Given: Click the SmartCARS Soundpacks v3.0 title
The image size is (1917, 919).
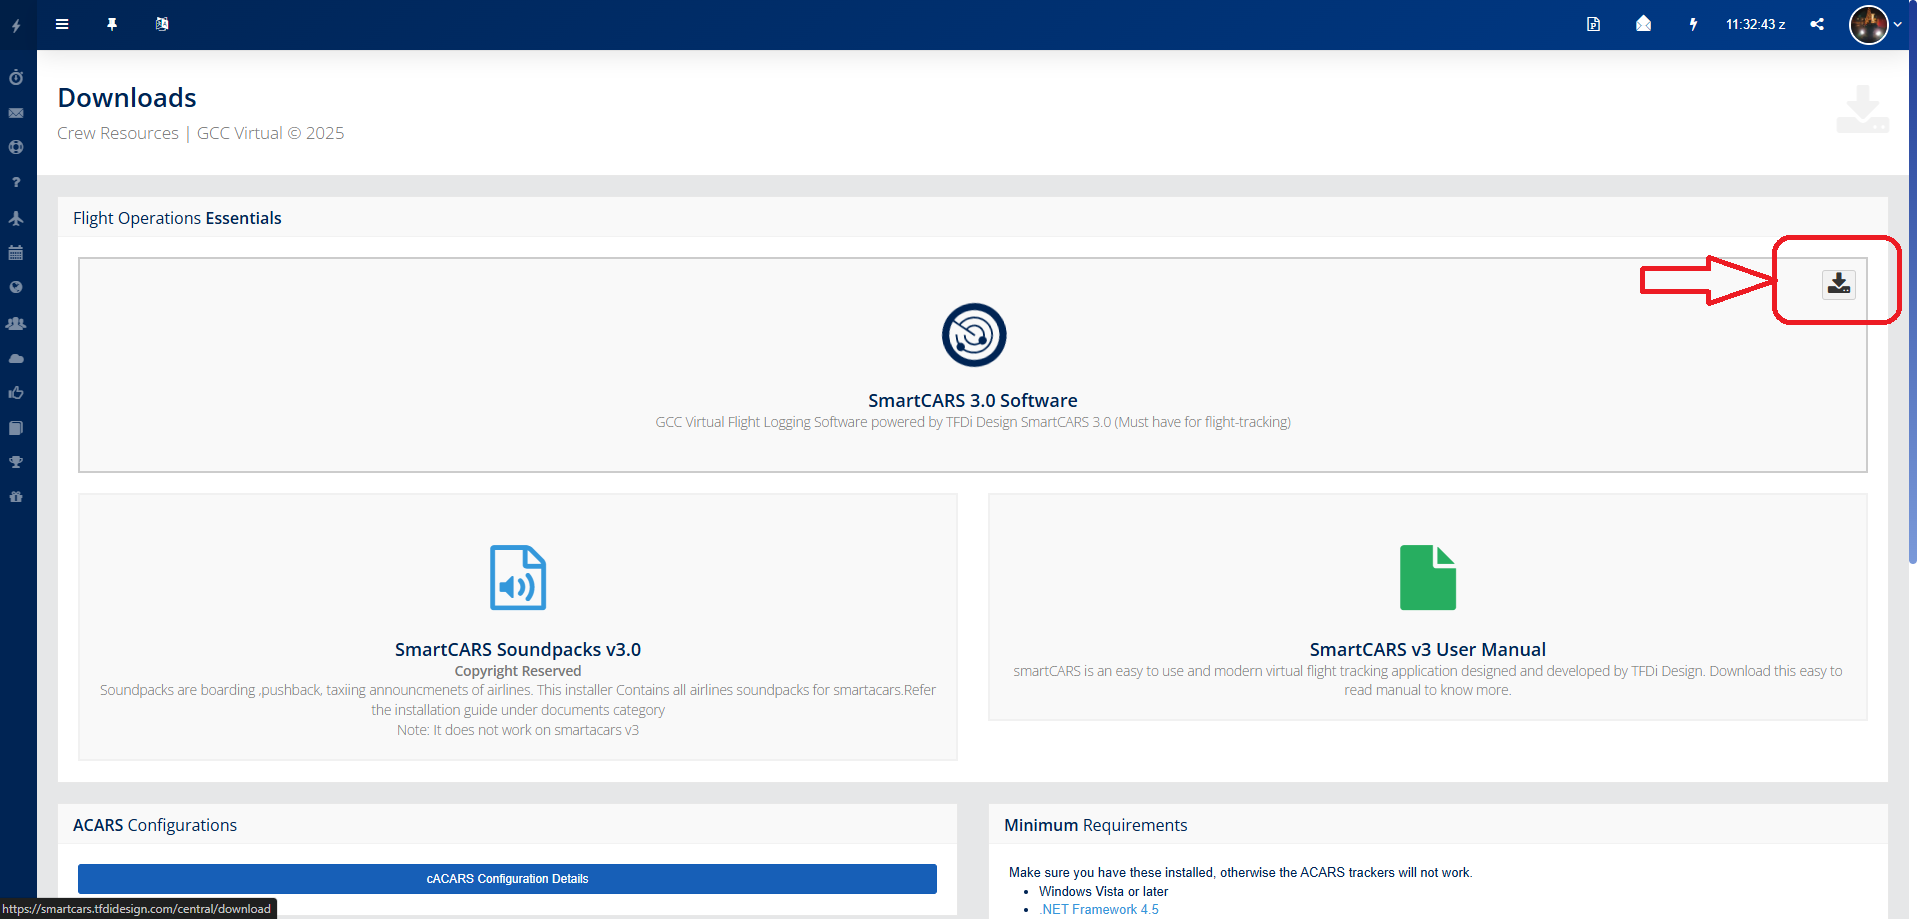Looking at the screenshot, I should click(x=518, y=649).
